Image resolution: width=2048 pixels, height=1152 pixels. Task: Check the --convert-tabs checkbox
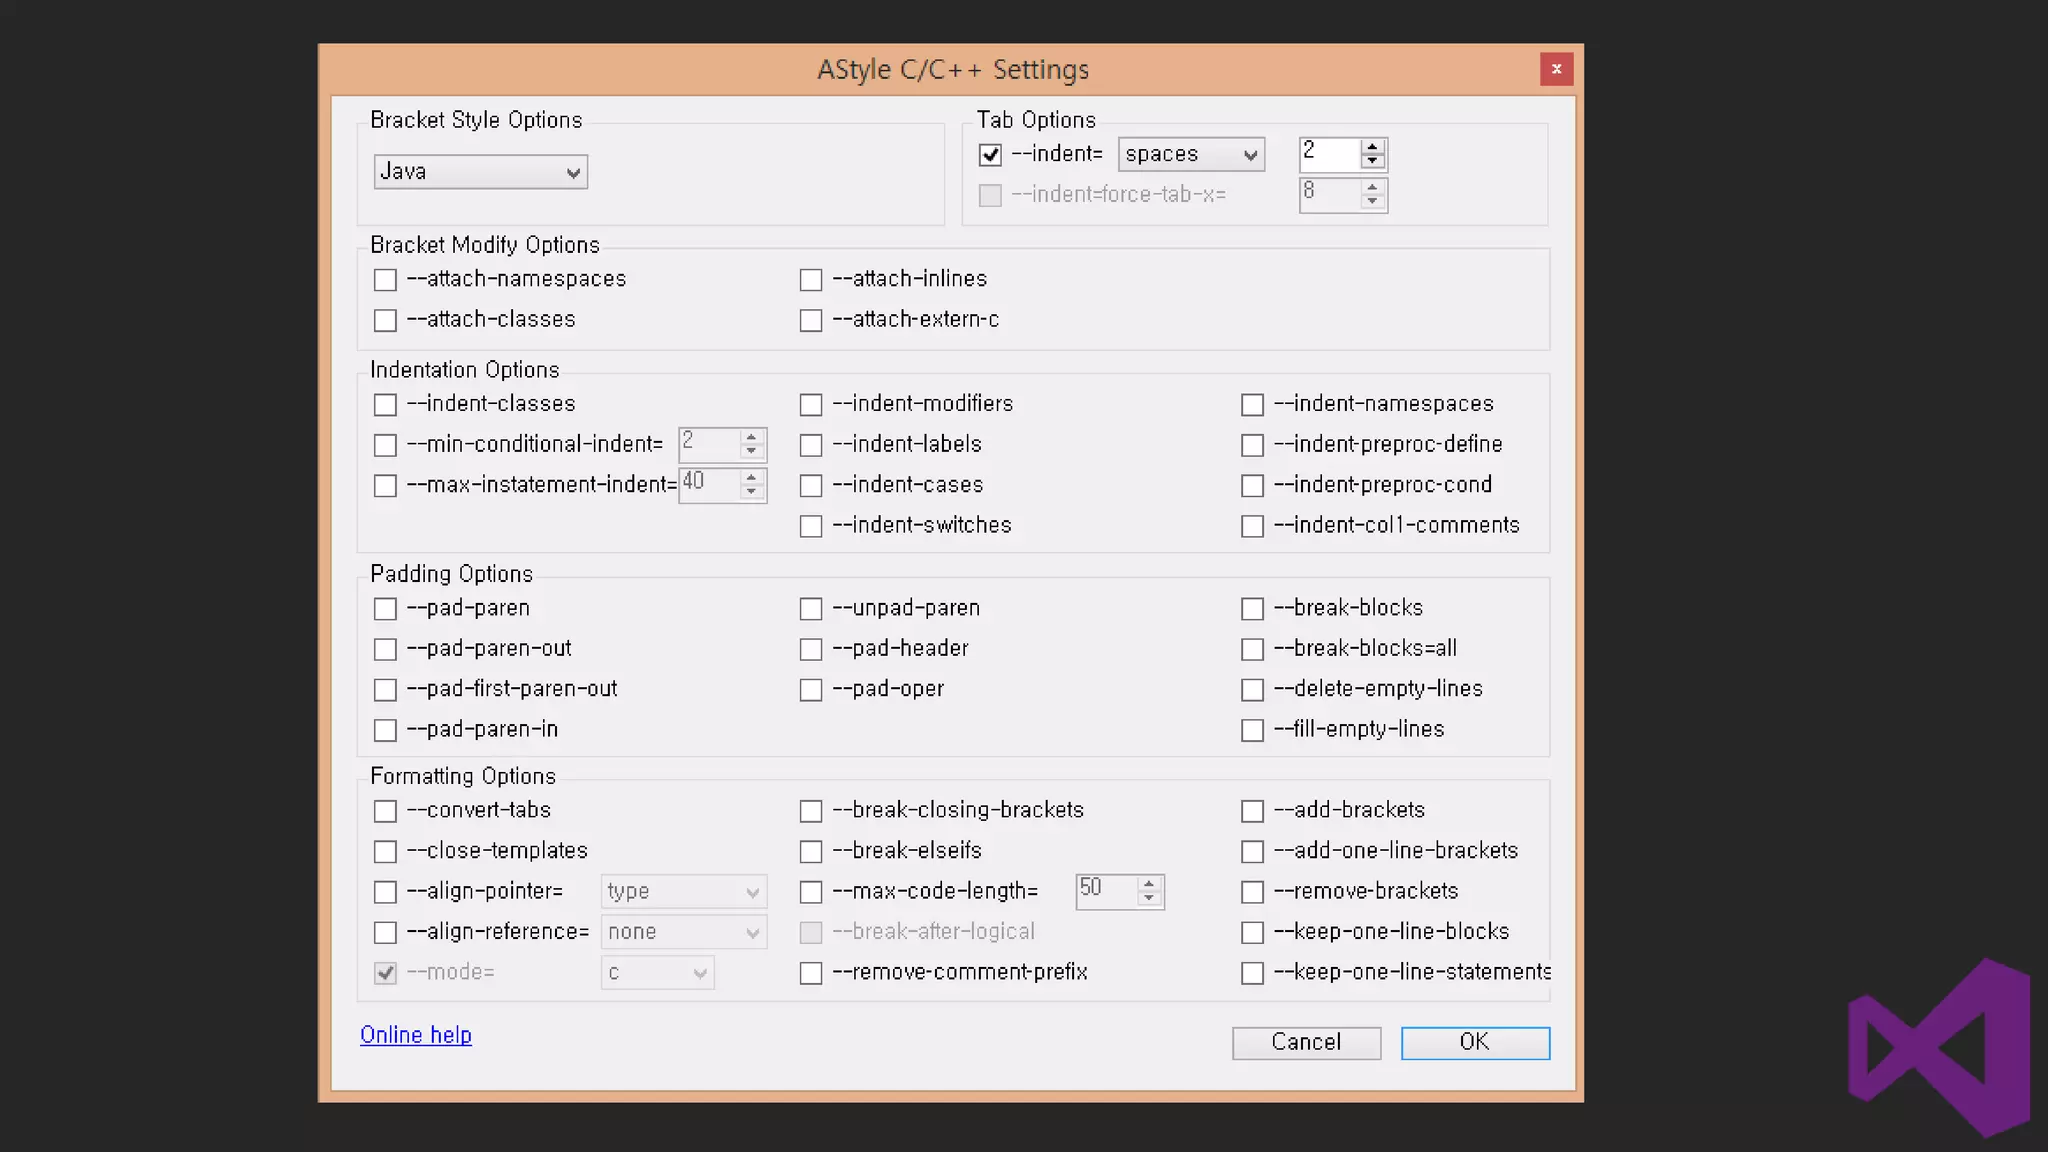point(385,811)
